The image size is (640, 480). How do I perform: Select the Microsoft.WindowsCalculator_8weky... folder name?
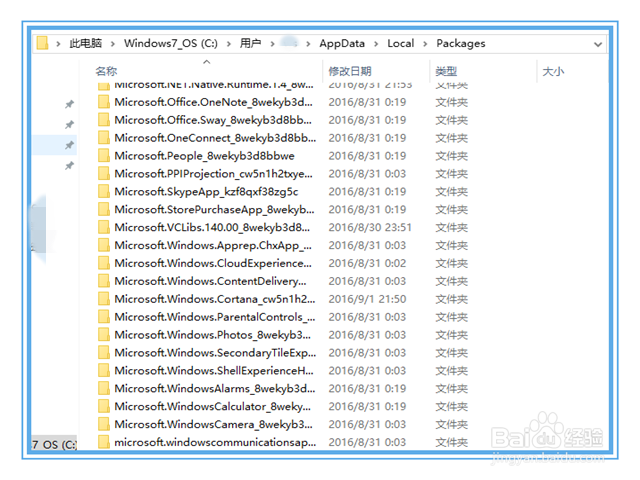pyautogui.click(x=213, y=407)
